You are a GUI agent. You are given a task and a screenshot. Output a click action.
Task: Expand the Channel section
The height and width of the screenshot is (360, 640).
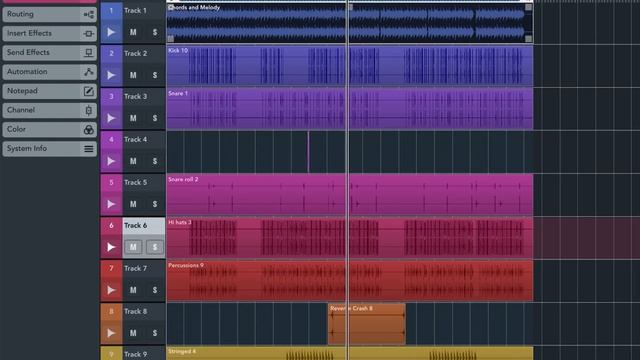point(49,110)
